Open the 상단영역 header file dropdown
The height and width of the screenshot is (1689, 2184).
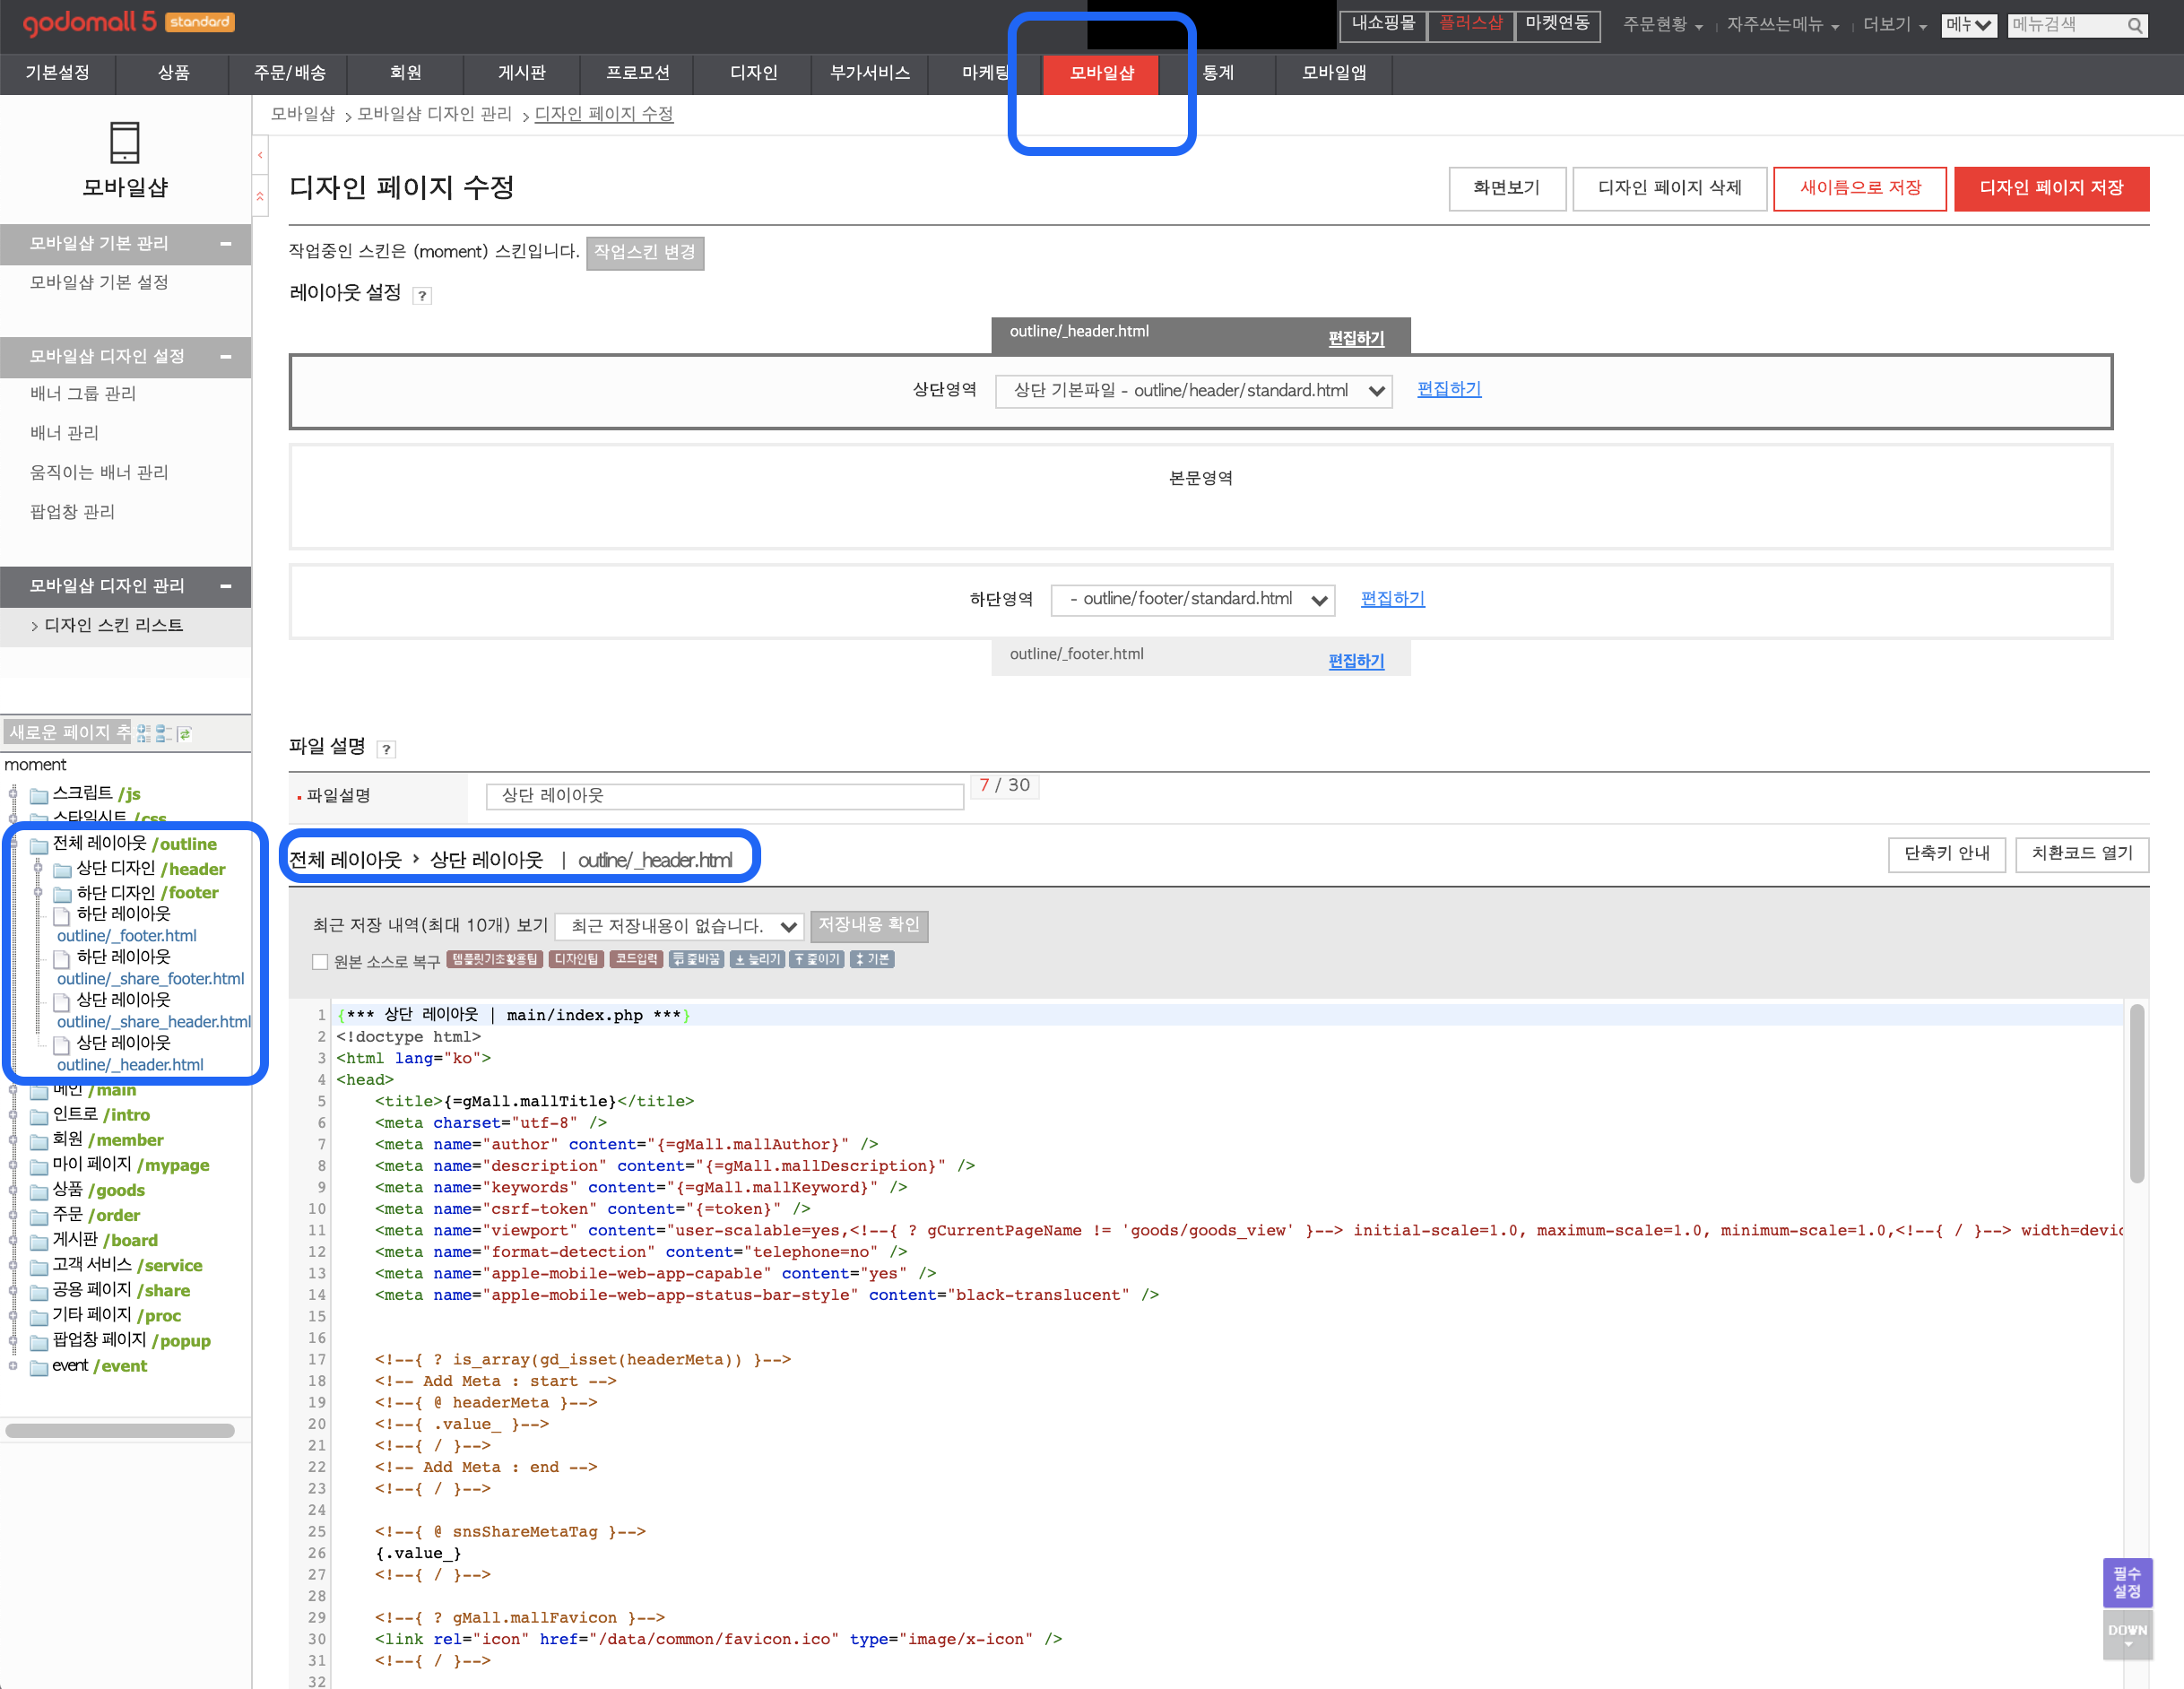click(1193, 391)
